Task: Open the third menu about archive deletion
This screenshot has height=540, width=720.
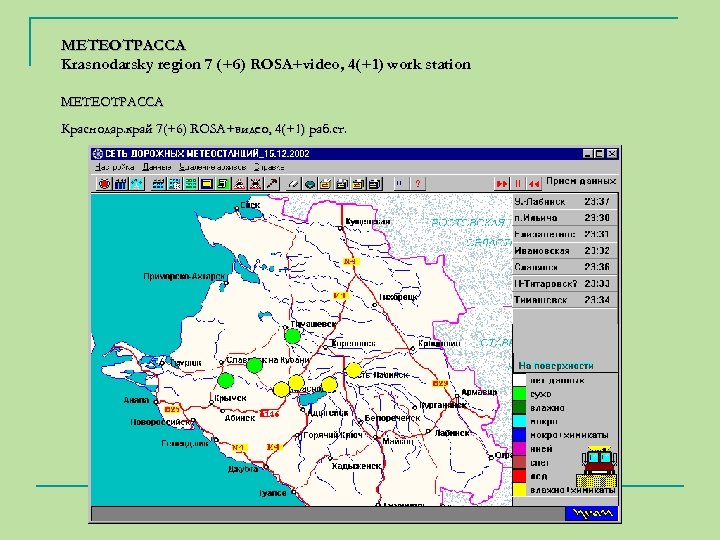Action: click(x=212, y=167)
